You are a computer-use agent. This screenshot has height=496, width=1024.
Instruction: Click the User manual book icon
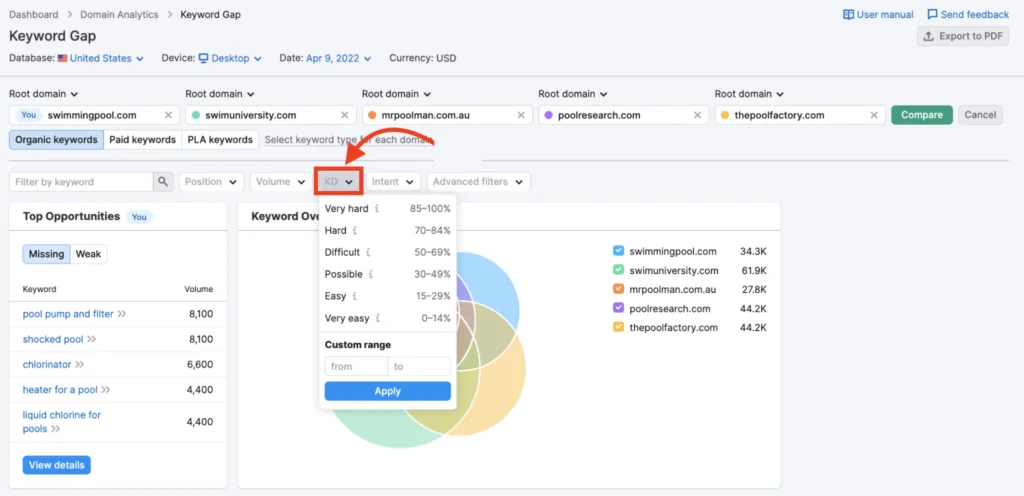tap(848, 14)
